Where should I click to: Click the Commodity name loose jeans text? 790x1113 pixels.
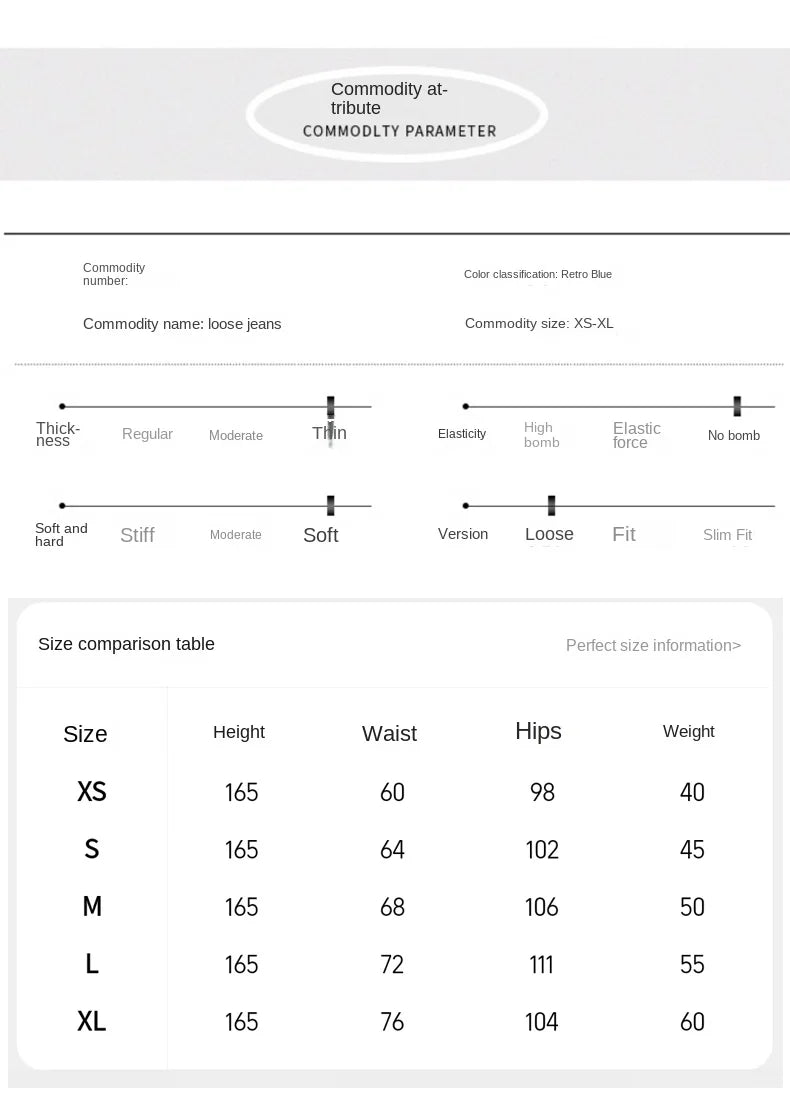[182, 324]
